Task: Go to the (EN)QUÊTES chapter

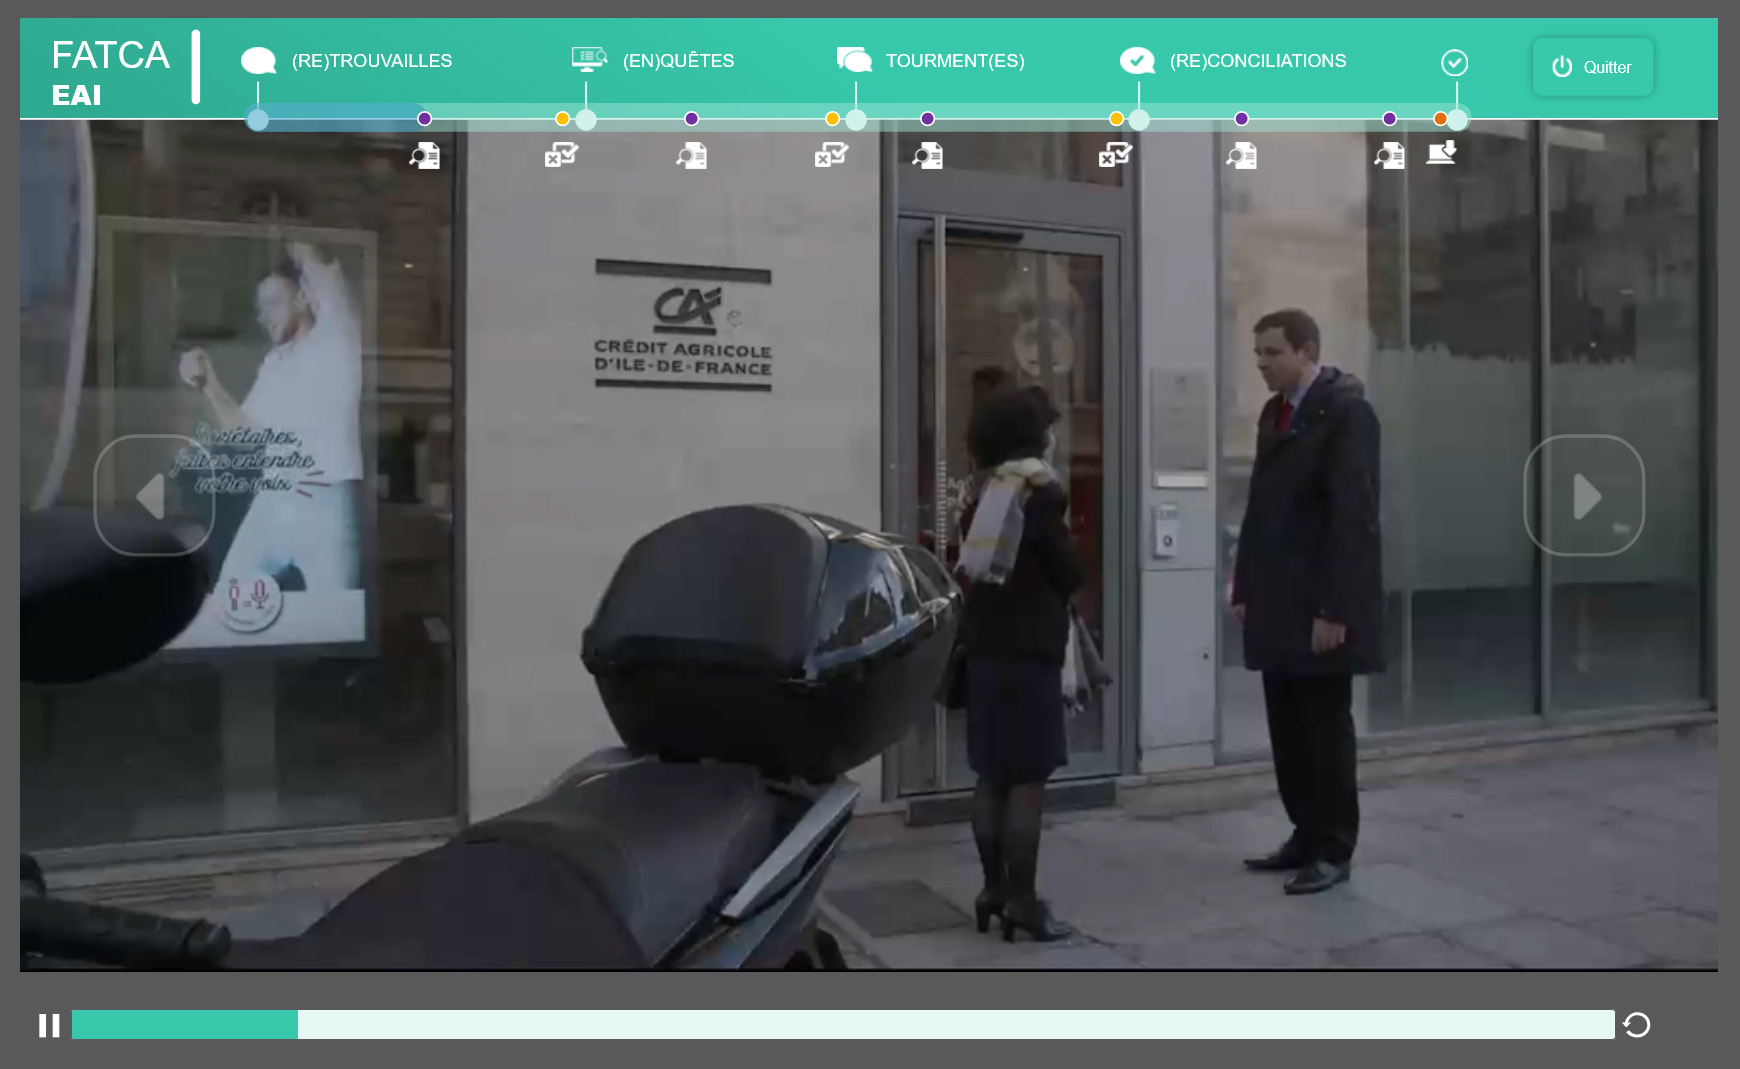Action: pos(678,61)
